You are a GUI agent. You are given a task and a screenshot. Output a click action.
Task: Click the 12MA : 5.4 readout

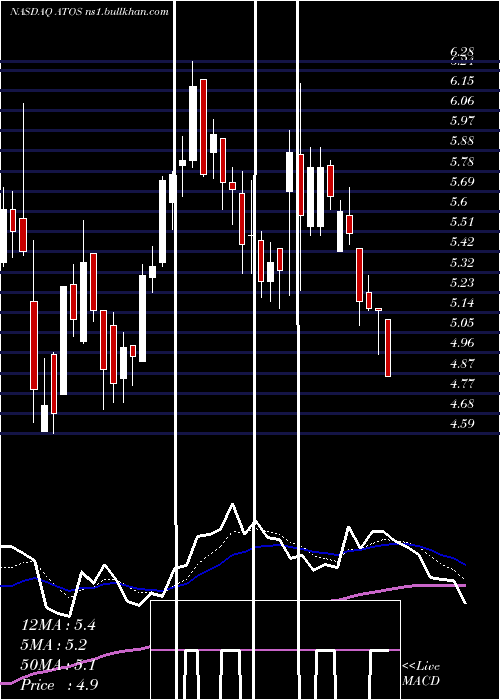pos(58,625)
